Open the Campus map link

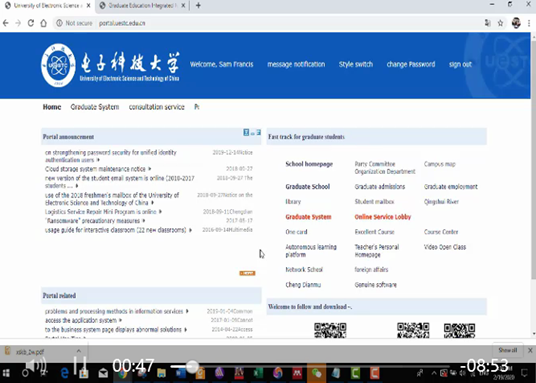[x=440, y=164]
